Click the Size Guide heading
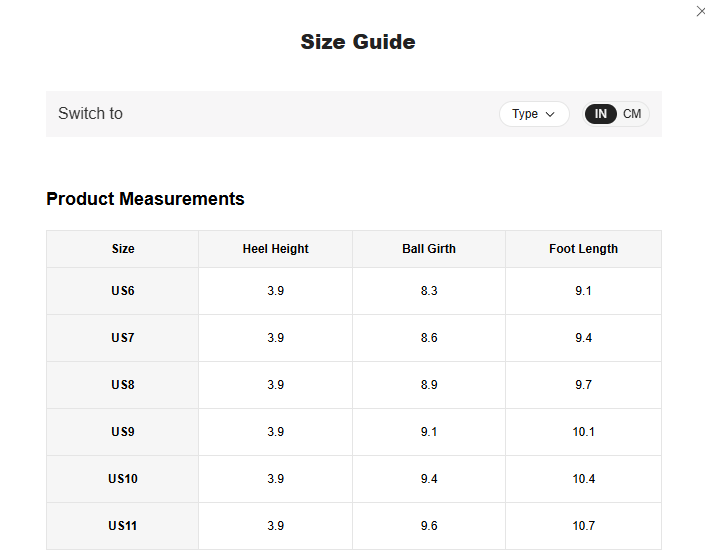Image resolution: width=705 pixels, height=559 pixels. 358,42
